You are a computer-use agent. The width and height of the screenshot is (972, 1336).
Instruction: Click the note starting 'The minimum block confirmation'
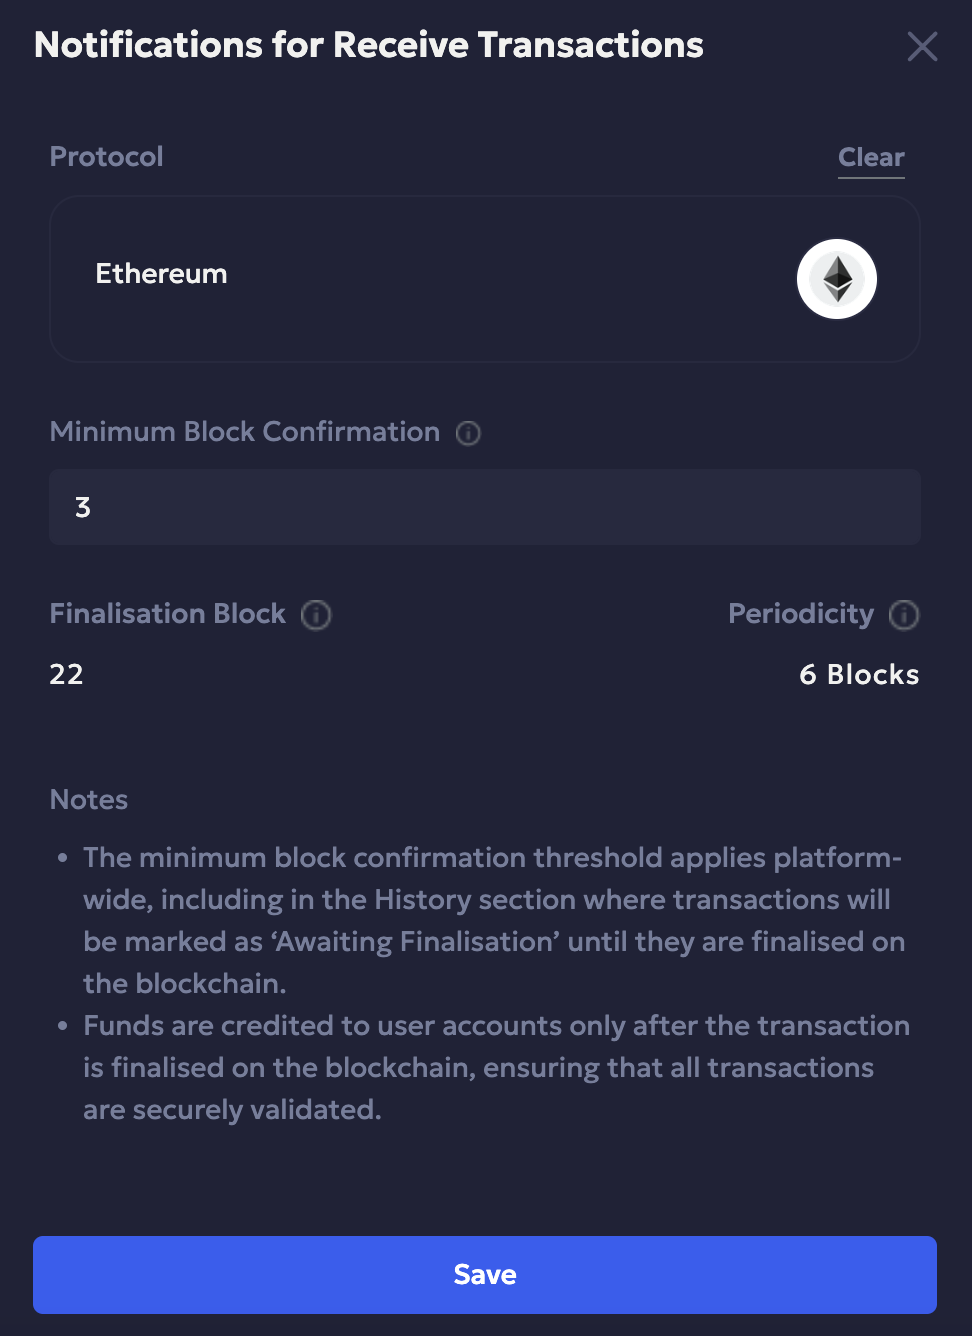494,920
